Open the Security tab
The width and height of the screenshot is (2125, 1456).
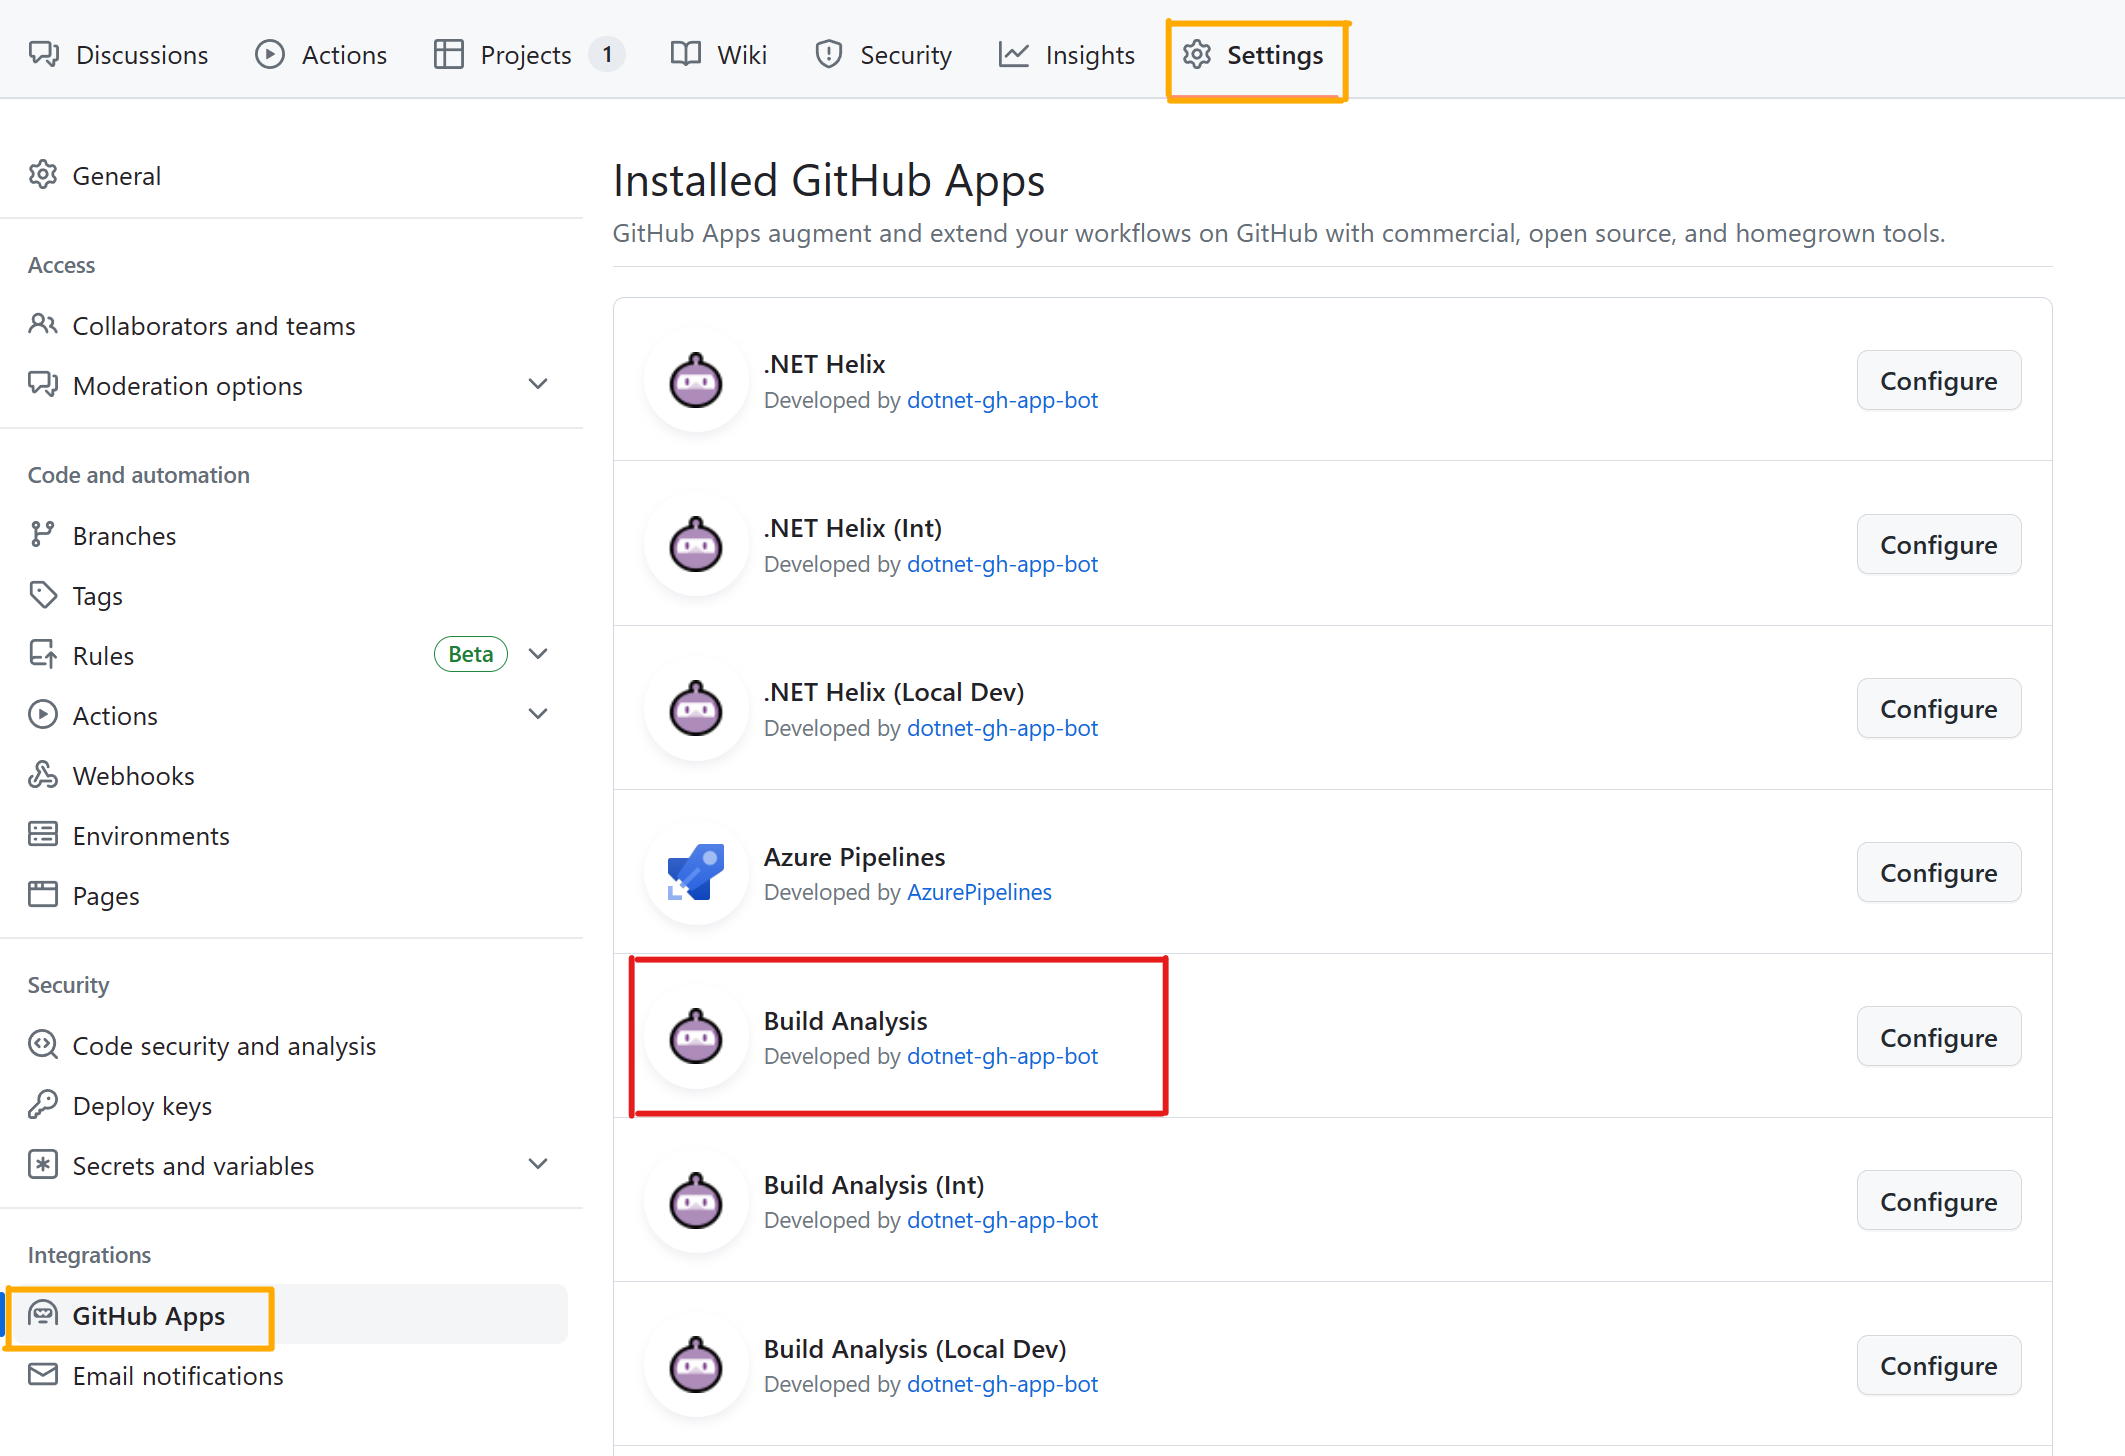[x=883, y=54]
